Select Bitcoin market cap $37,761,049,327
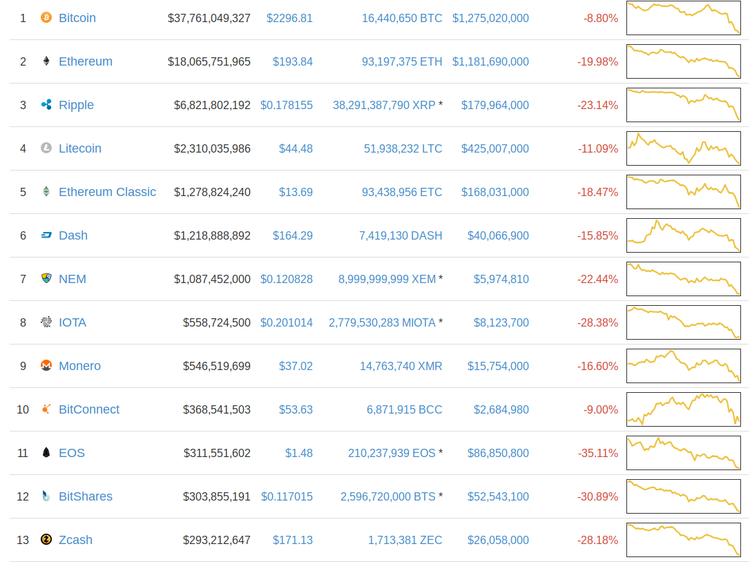 [x=209, y=18]
